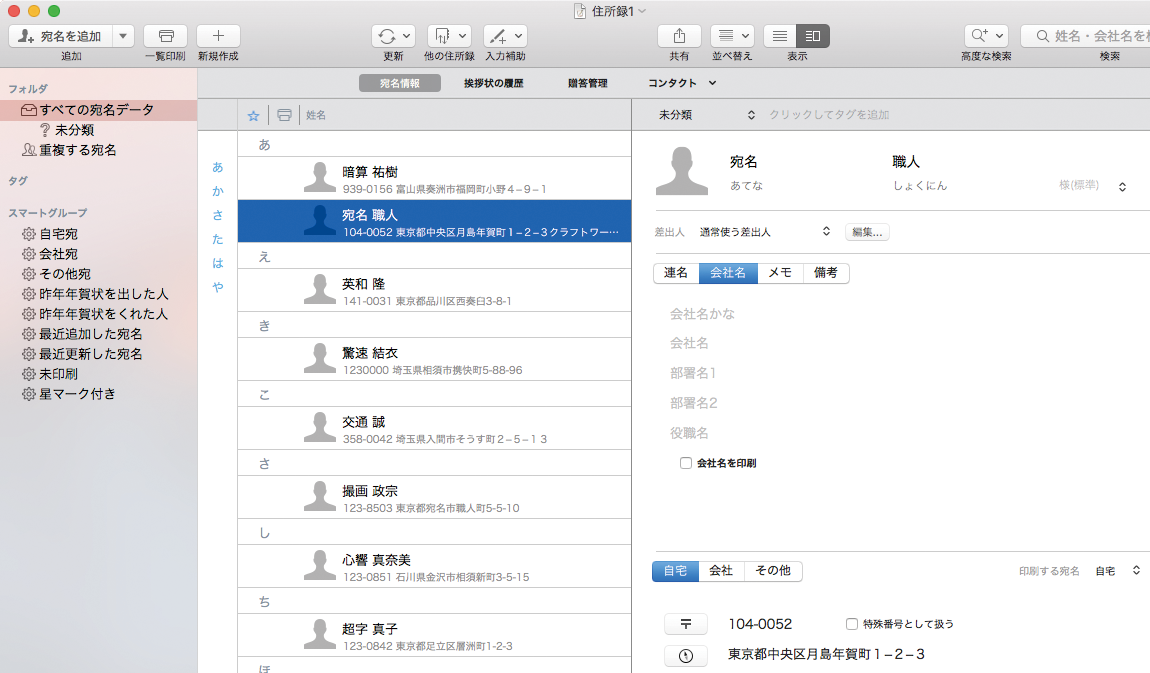Click the large contact photo placeholder

(682, 171)
